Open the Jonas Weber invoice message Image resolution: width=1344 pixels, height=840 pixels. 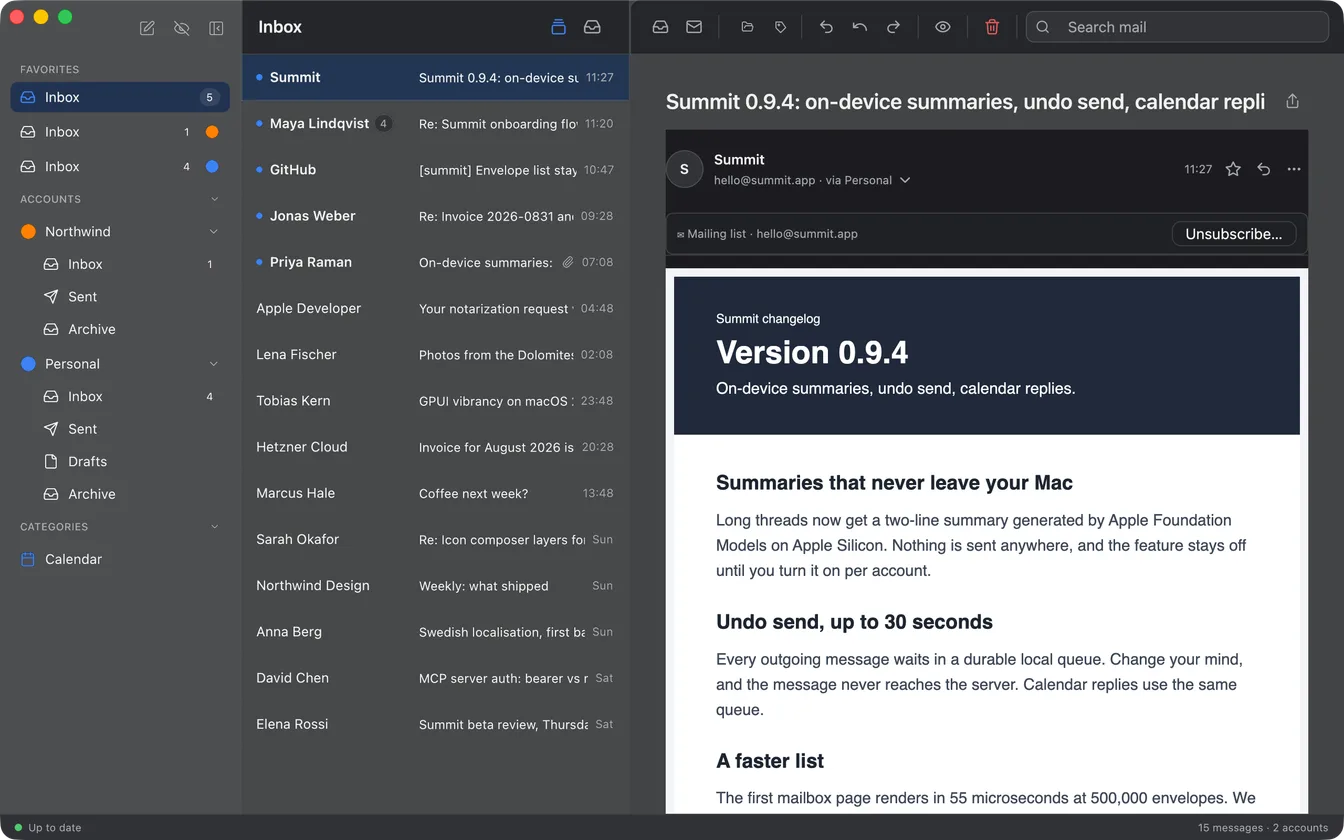435,216
